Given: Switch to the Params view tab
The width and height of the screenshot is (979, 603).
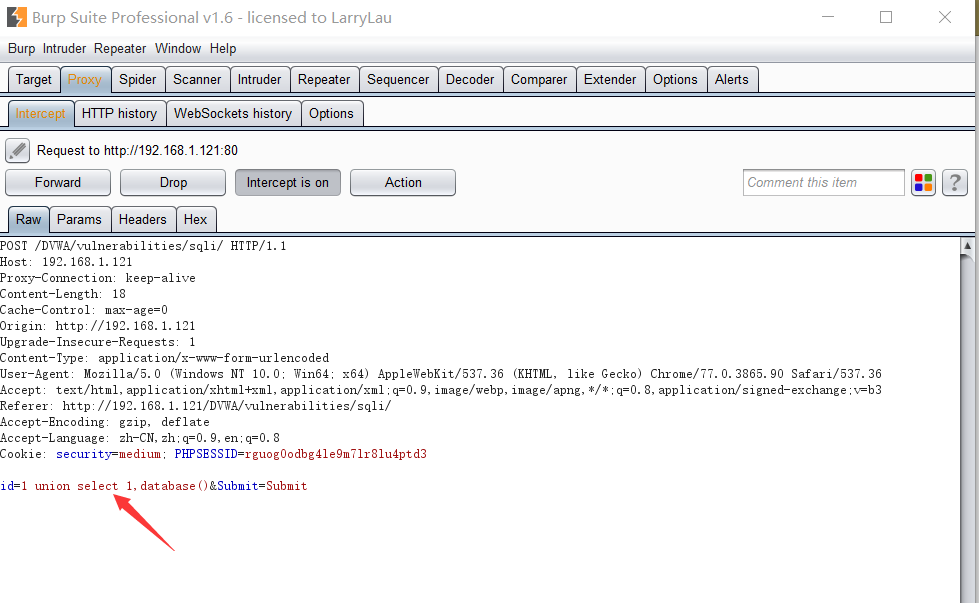Looking at the screenshot, I should click(79, 220).
